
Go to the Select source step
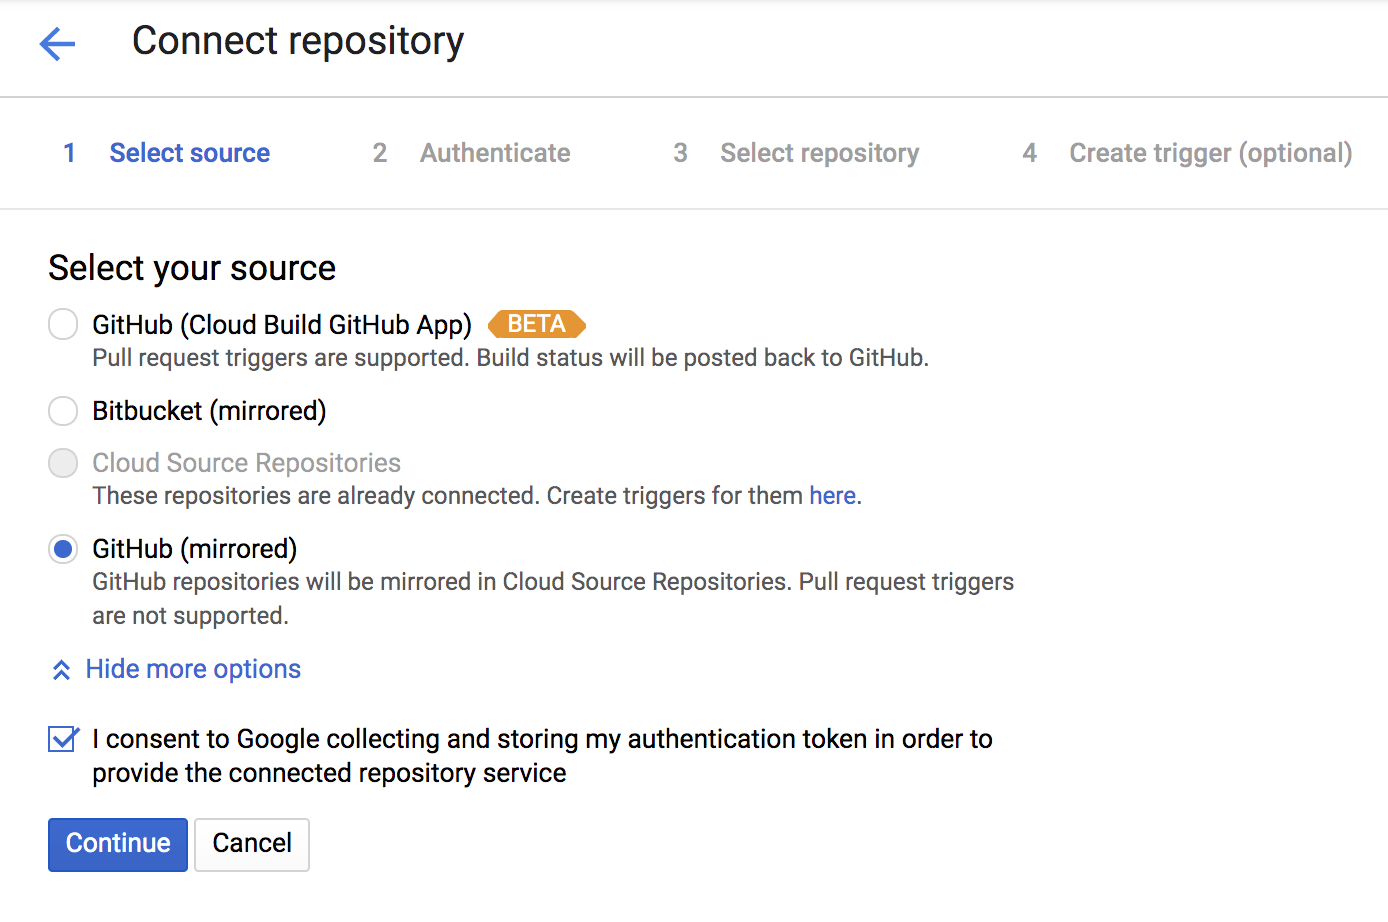[x=189, y=153]
